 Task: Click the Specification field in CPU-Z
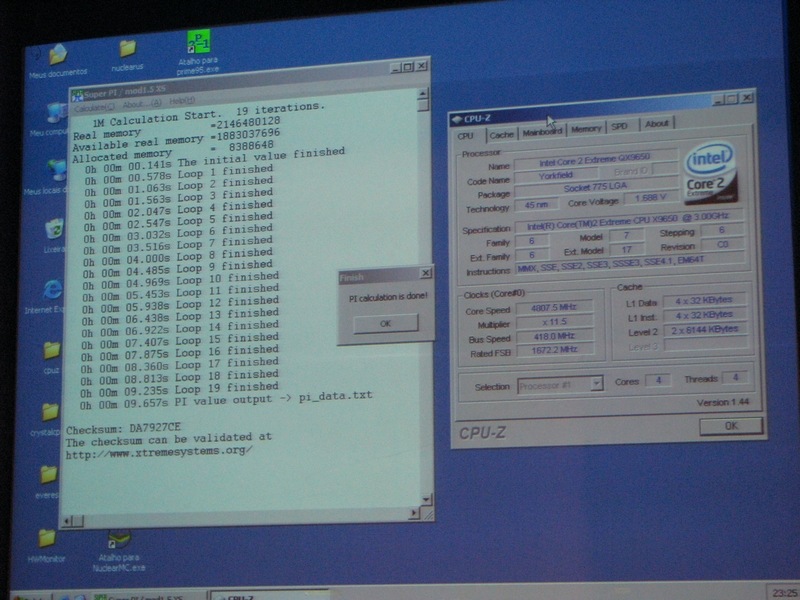coord(628,221)
